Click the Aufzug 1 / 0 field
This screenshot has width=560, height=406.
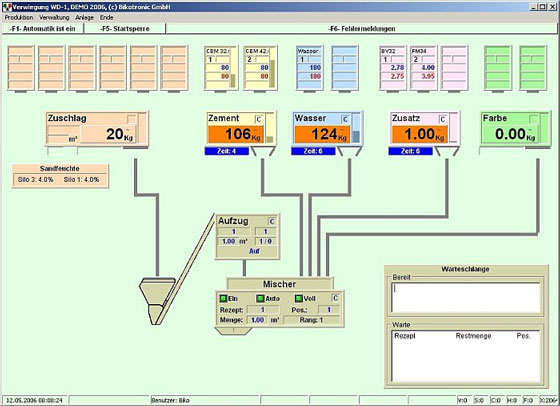[x=265, y=241]
